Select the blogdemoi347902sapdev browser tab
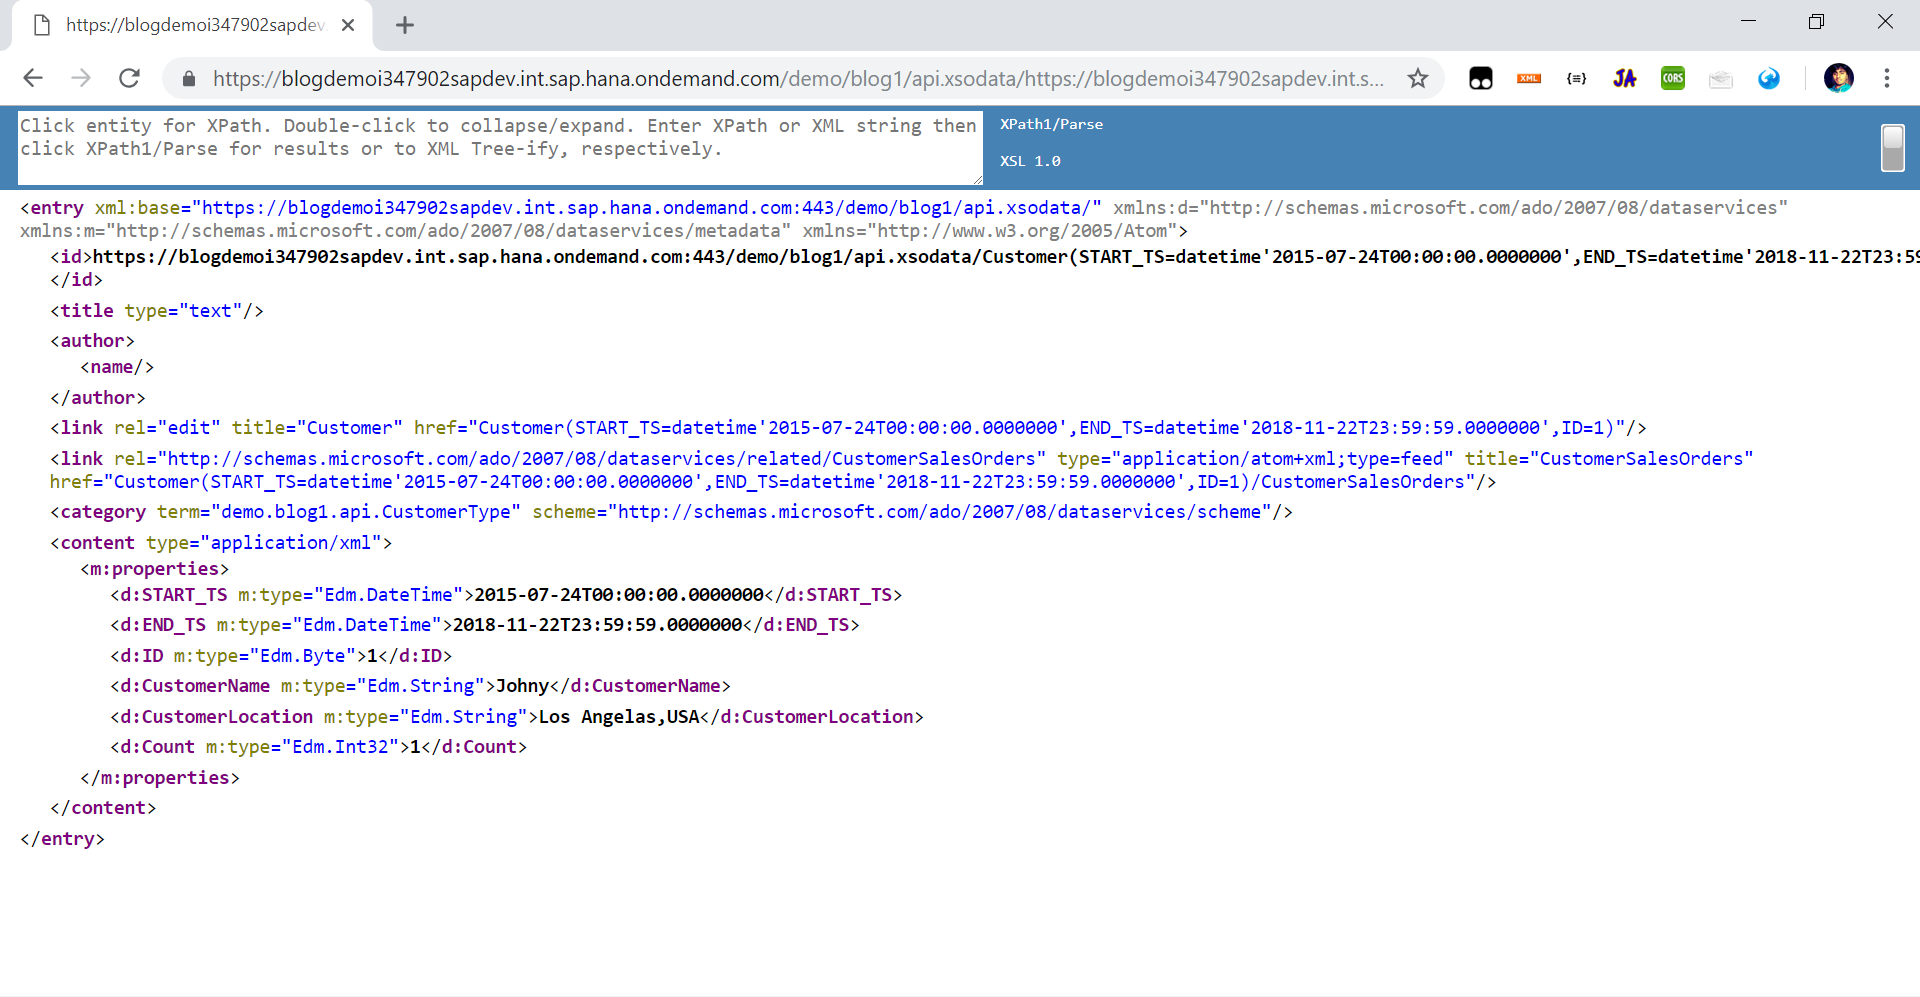This screenshot has height=997, width=1920. click(x=192, y=25)
